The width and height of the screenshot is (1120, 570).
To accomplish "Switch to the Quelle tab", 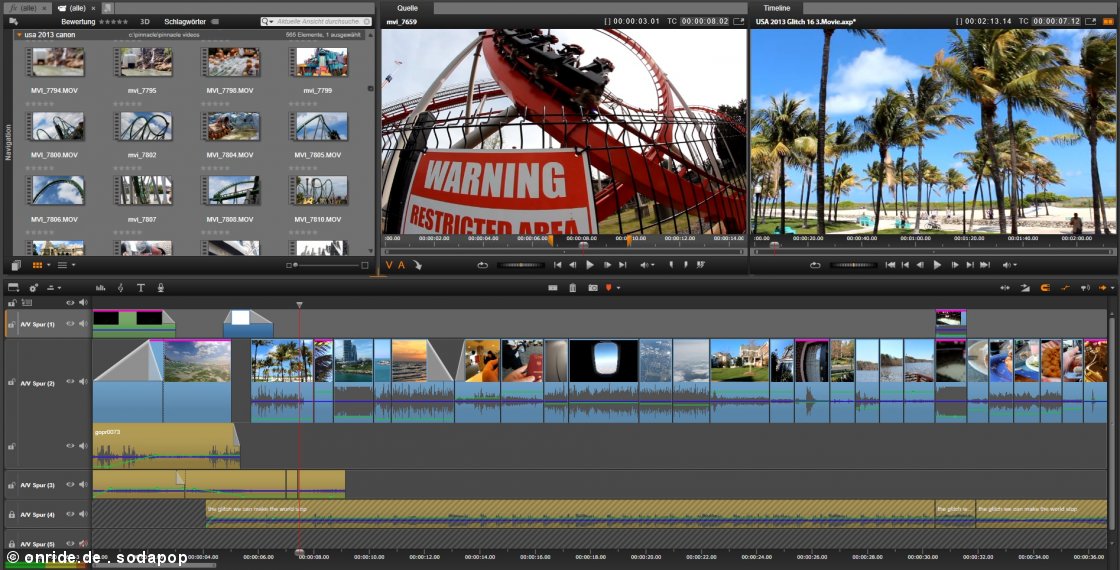I will click(407, 8).
